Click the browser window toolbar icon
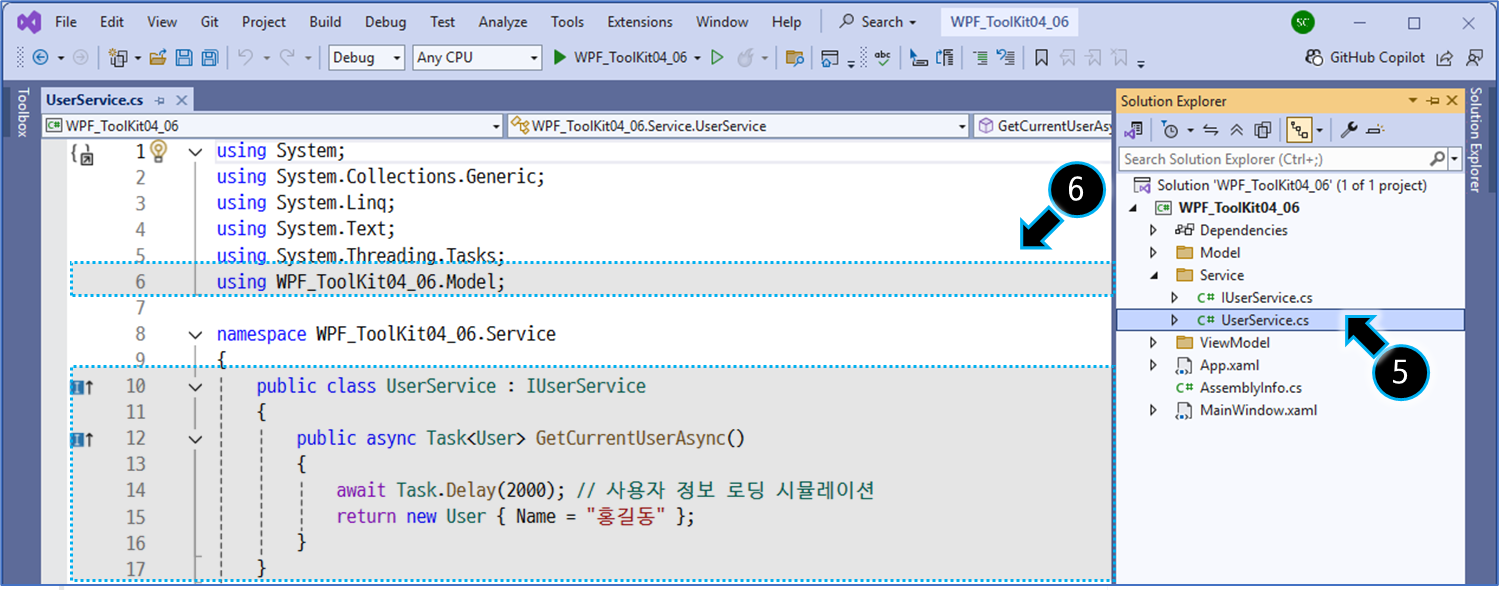Screen dimensions: 1499x590 [830, 58]
